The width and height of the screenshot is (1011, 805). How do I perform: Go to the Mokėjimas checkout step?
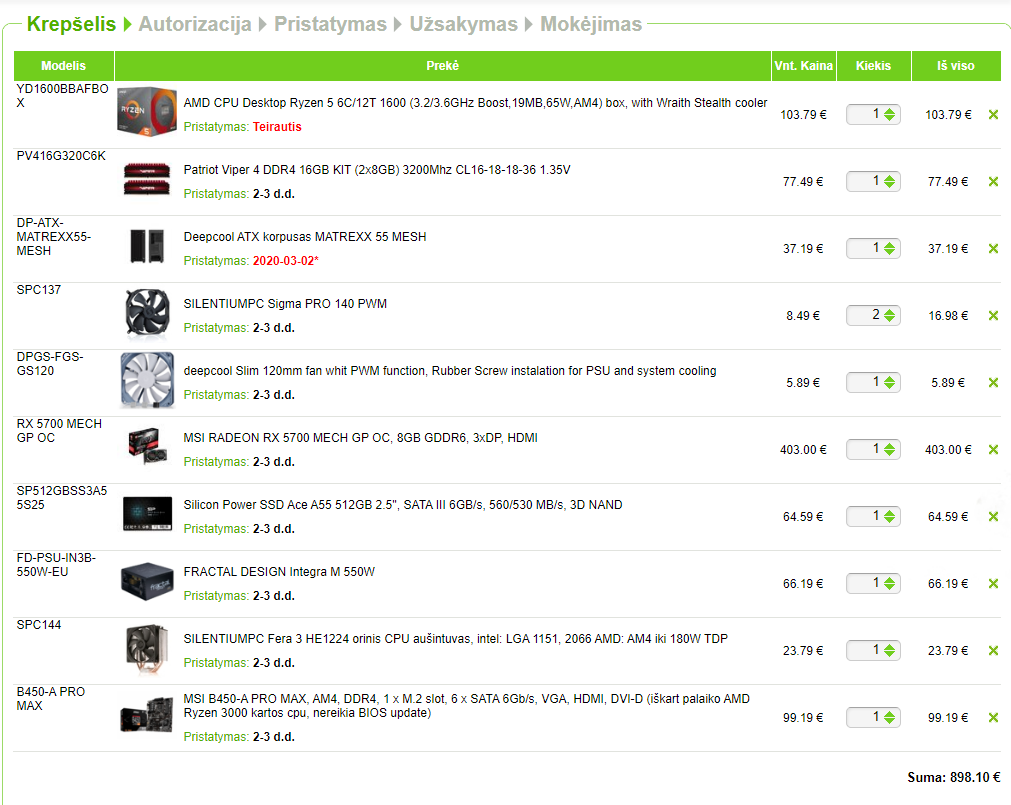[591, 24]
